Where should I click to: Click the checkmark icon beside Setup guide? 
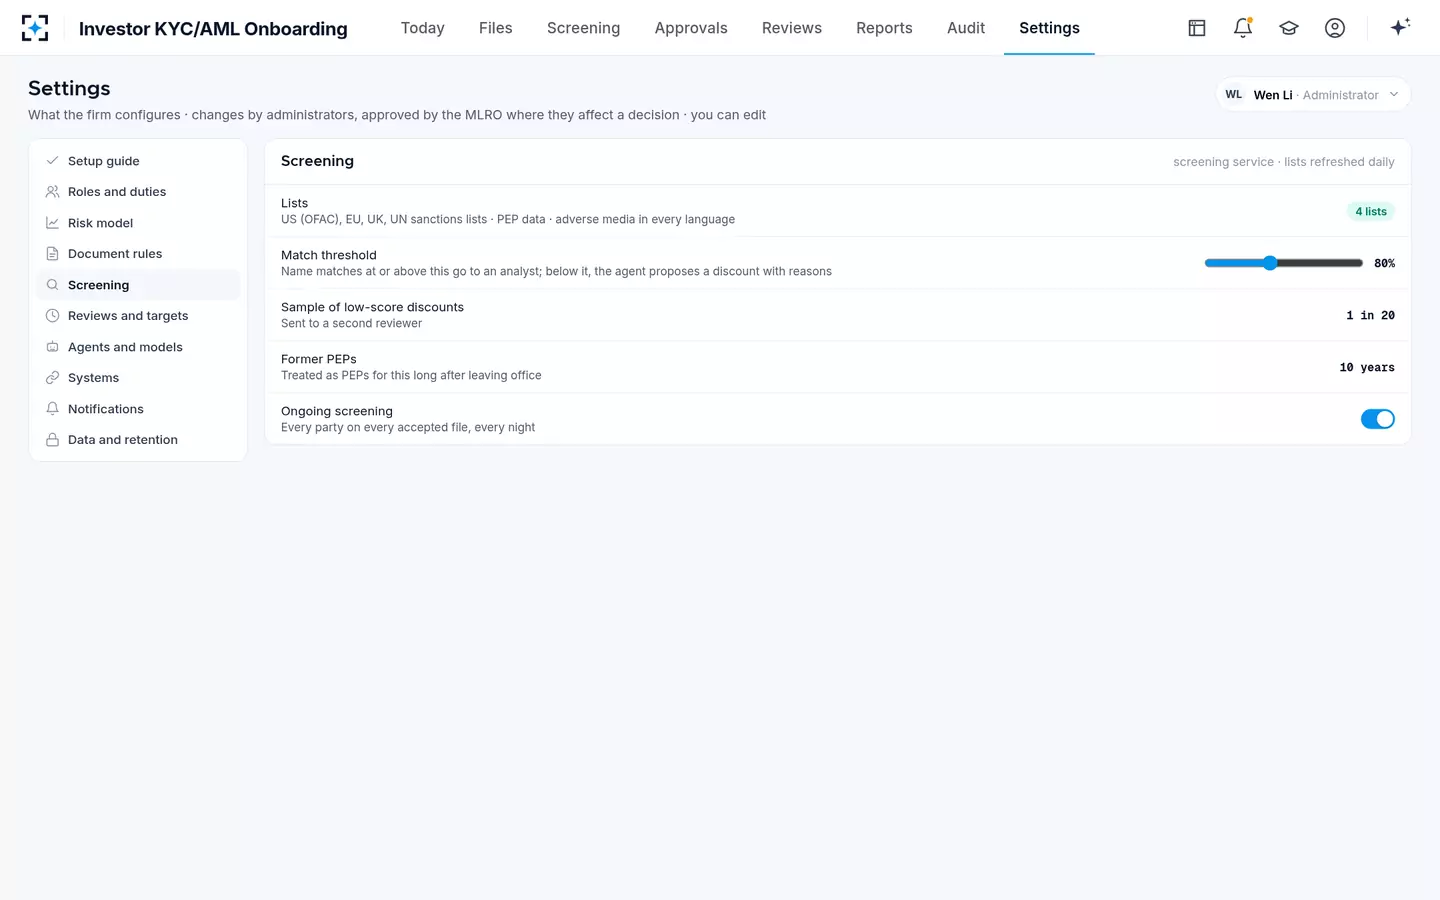tap(52, 161)
